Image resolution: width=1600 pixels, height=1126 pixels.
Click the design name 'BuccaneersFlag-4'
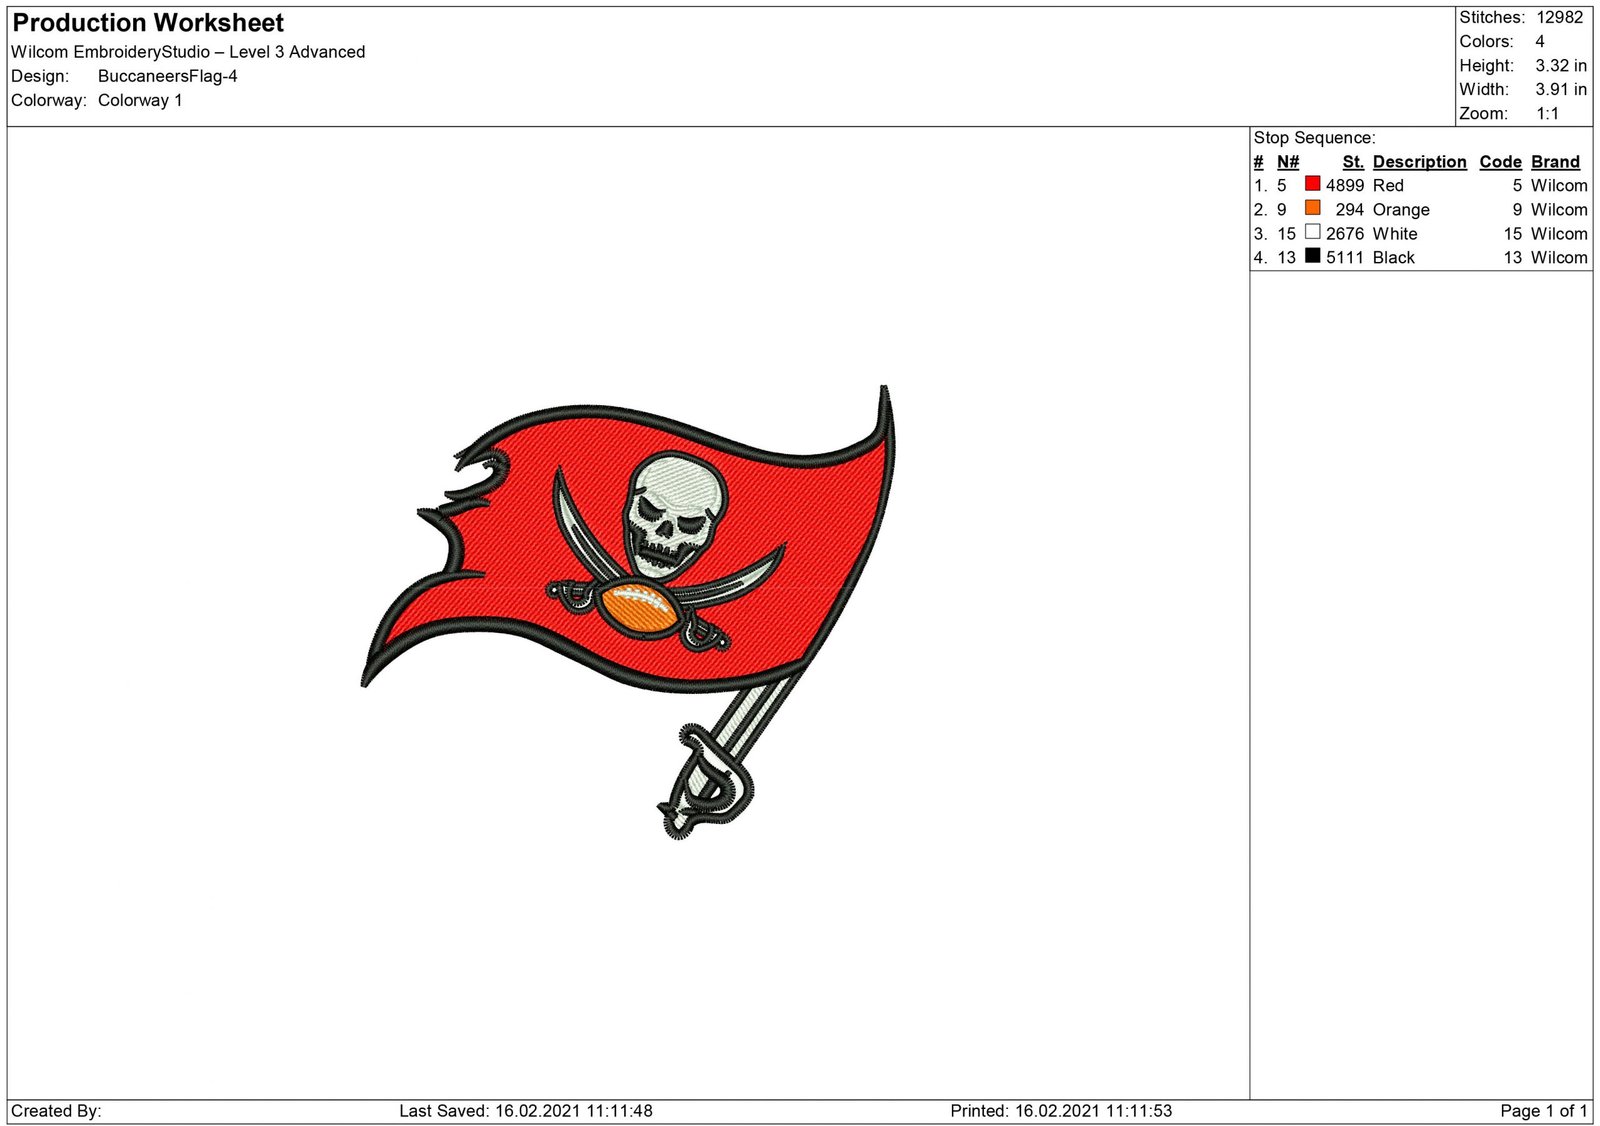(x=168, y=76)
